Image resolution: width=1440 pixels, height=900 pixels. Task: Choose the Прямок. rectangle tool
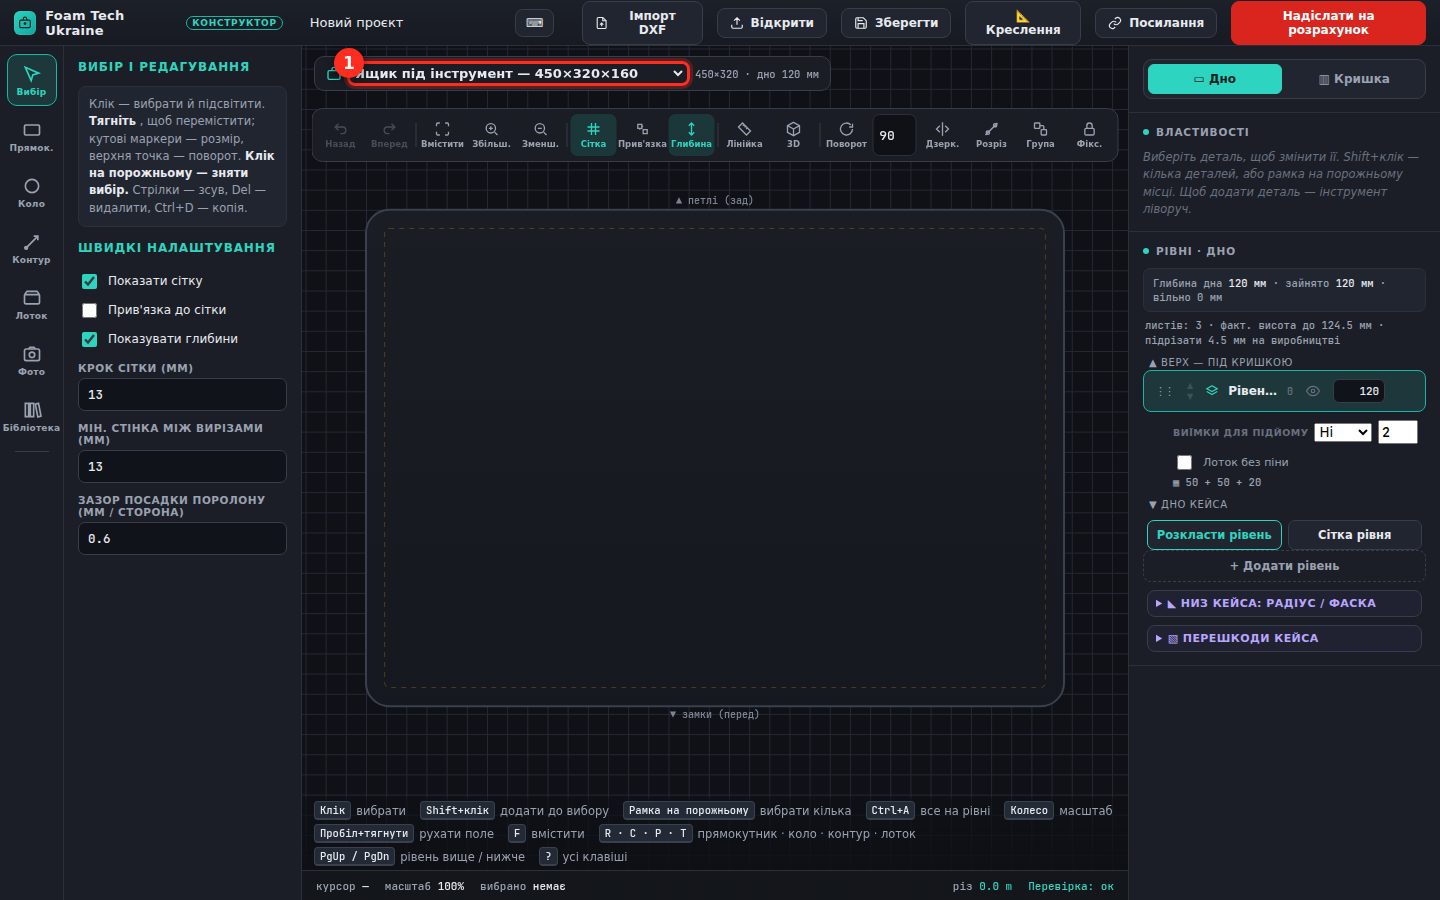(x=31, y=137)
